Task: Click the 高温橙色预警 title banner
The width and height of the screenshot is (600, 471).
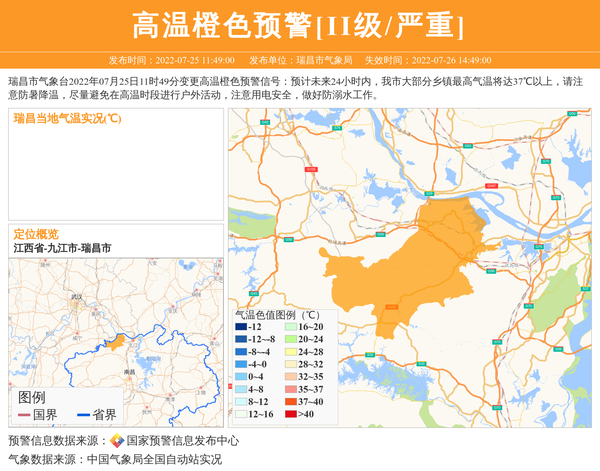Action: tap(299, 25)
